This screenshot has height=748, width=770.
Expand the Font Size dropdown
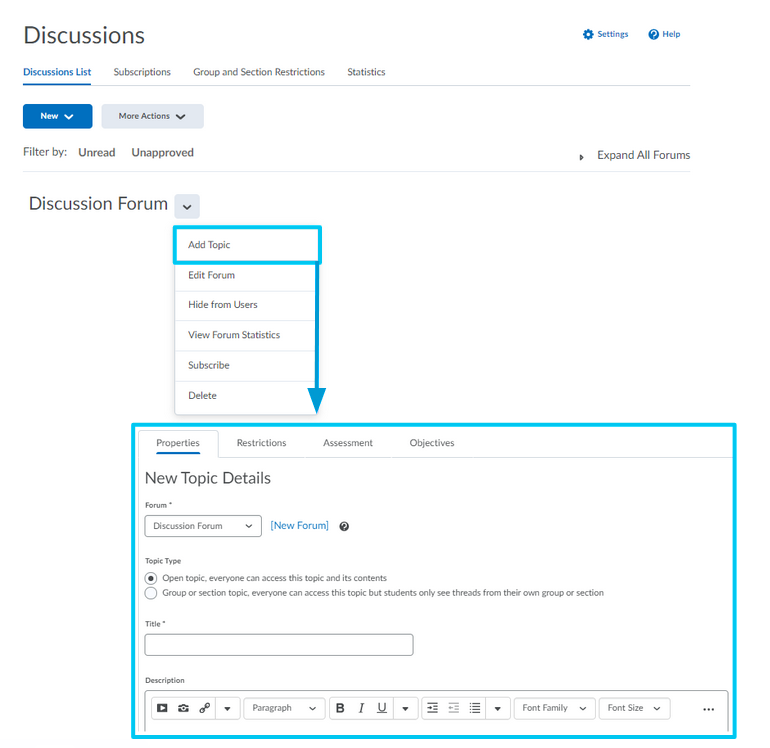[x=634, y=708]
